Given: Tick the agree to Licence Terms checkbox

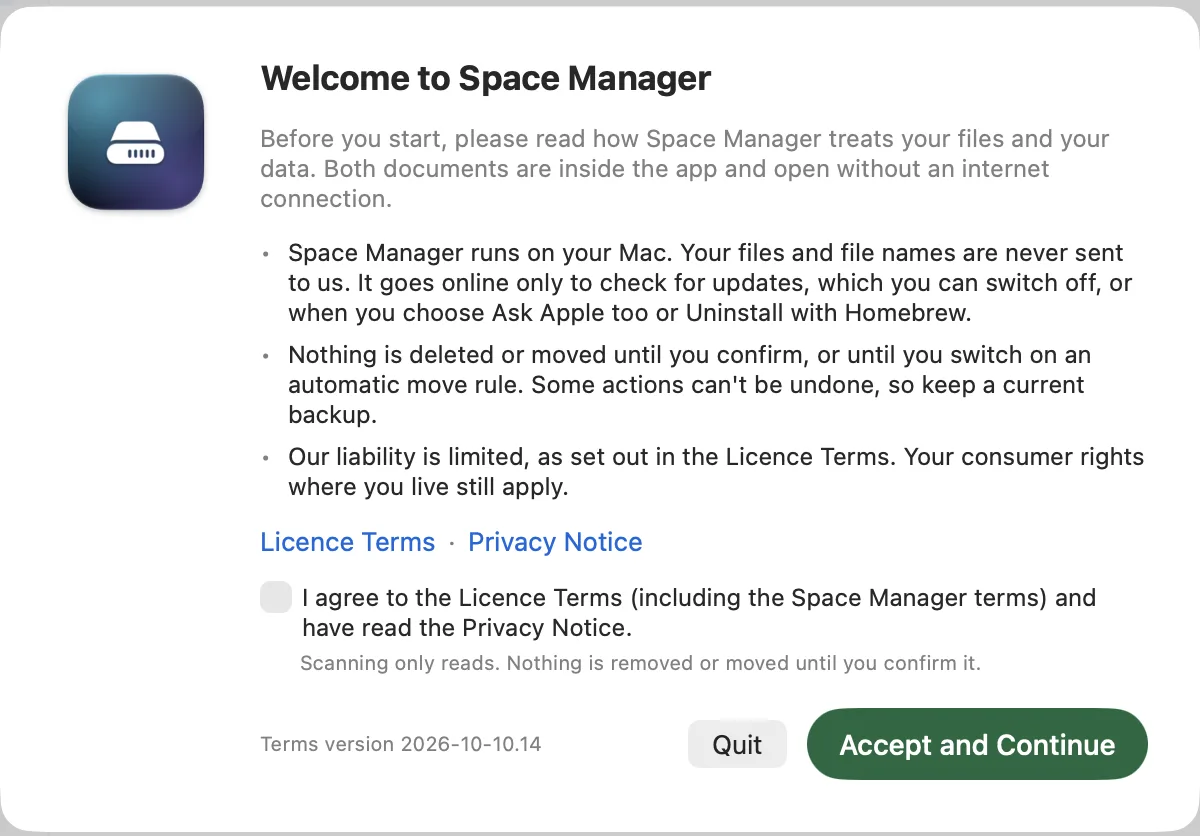Looking at the screenshot, I should coord(276,597).
